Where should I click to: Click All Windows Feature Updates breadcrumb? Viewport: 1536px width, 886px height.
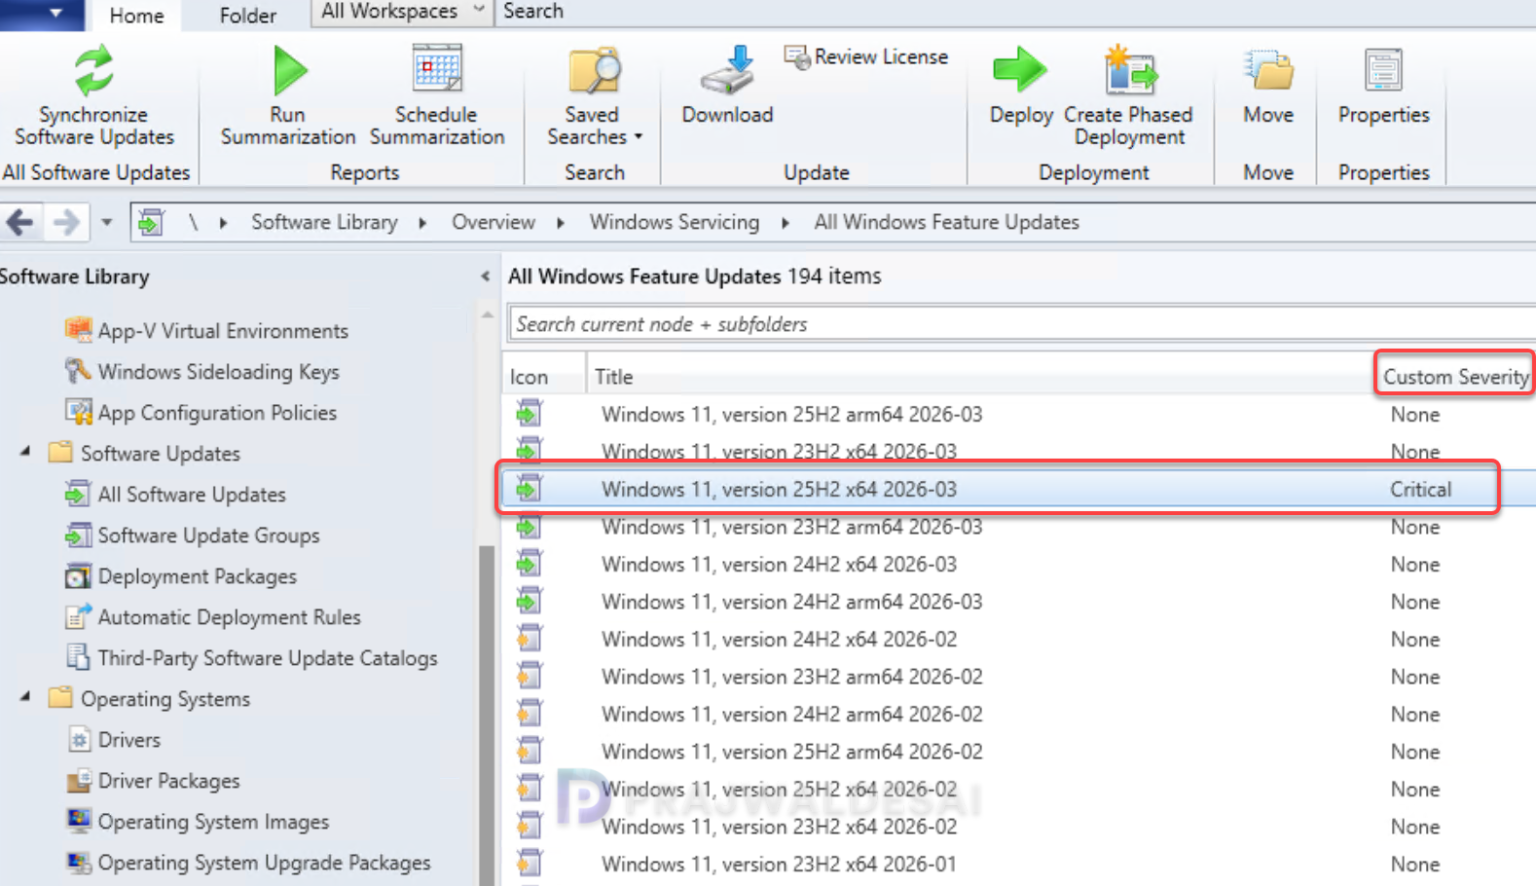(946, 222)
